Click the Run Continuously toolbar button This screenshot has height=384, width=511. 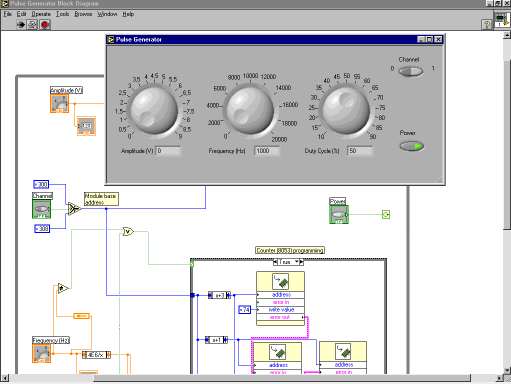[x=32, y=25]
